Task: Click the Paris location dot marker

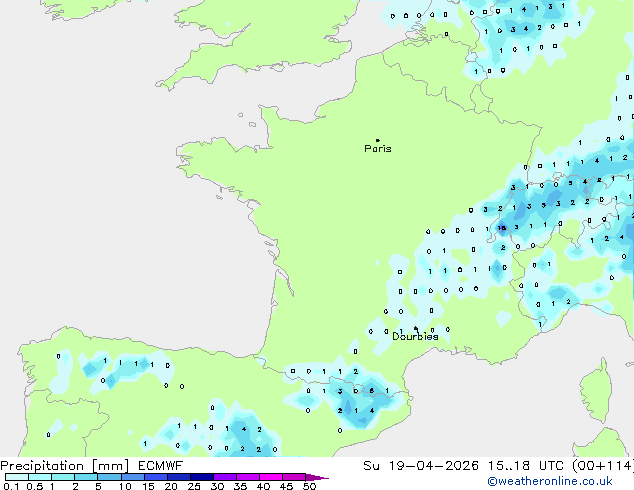Action: click(x=378, y=140)
